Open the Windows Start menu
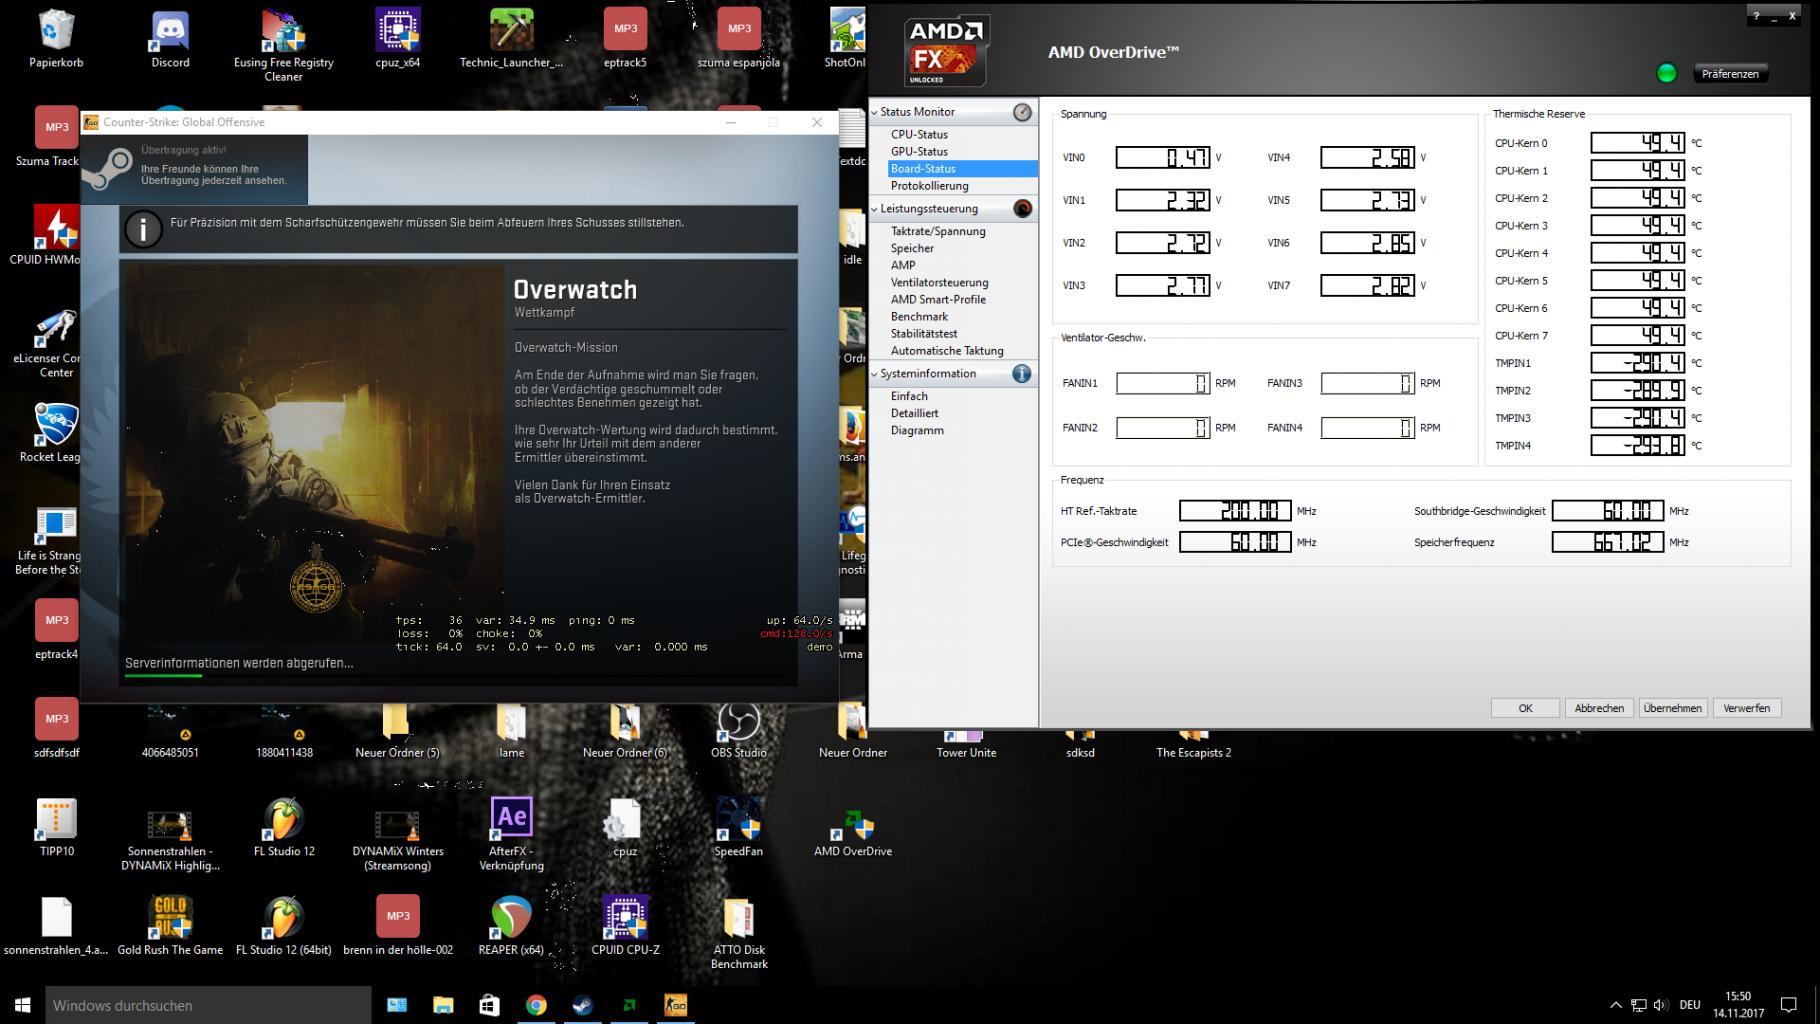The height and width of the screenshot is (1024, 1820). click(22, 1005)
